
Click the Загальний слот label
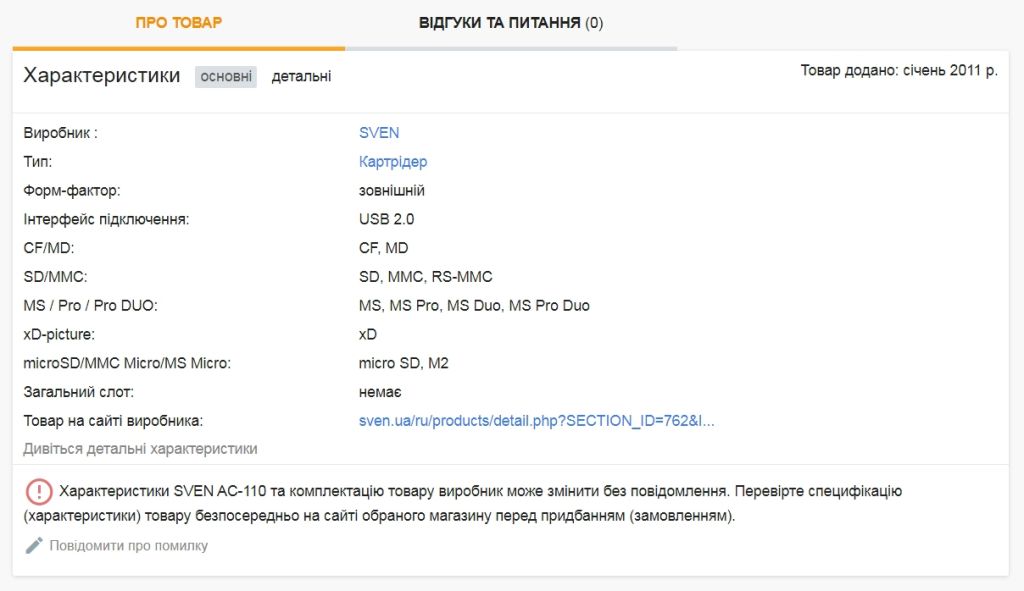pyautogui.click(x=78, y=392)
